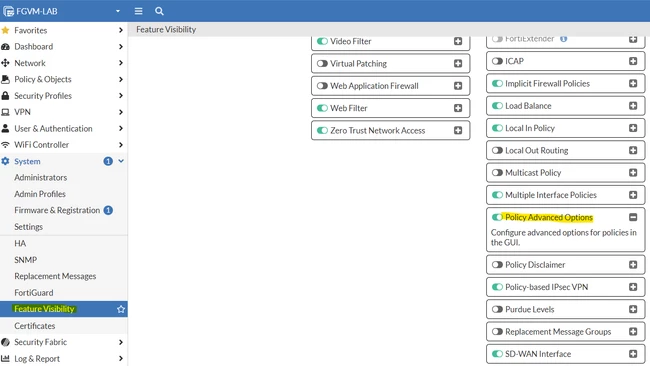The width and height of the screenshot is (650, 366).
Task: Expand Policy & Objects chevron
Action: tap(121, 79)
